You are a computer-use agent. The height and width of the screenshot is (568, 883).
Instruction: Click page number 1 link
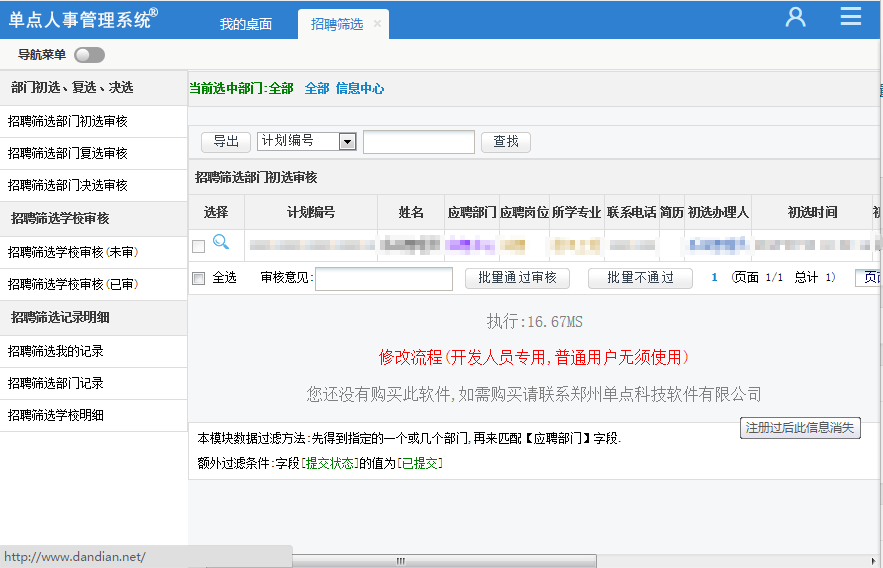coord(714,278)
